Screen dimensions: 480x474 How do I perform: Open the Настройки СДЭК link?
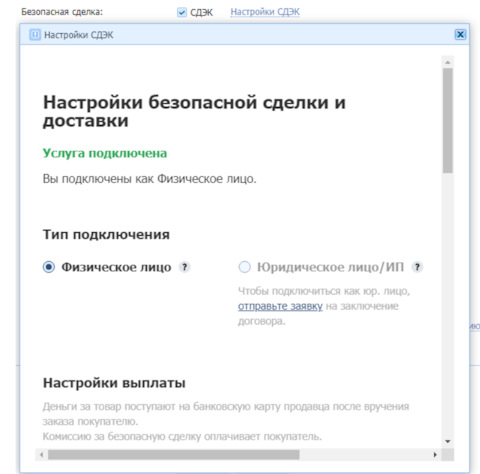click(x=265, y=12)
